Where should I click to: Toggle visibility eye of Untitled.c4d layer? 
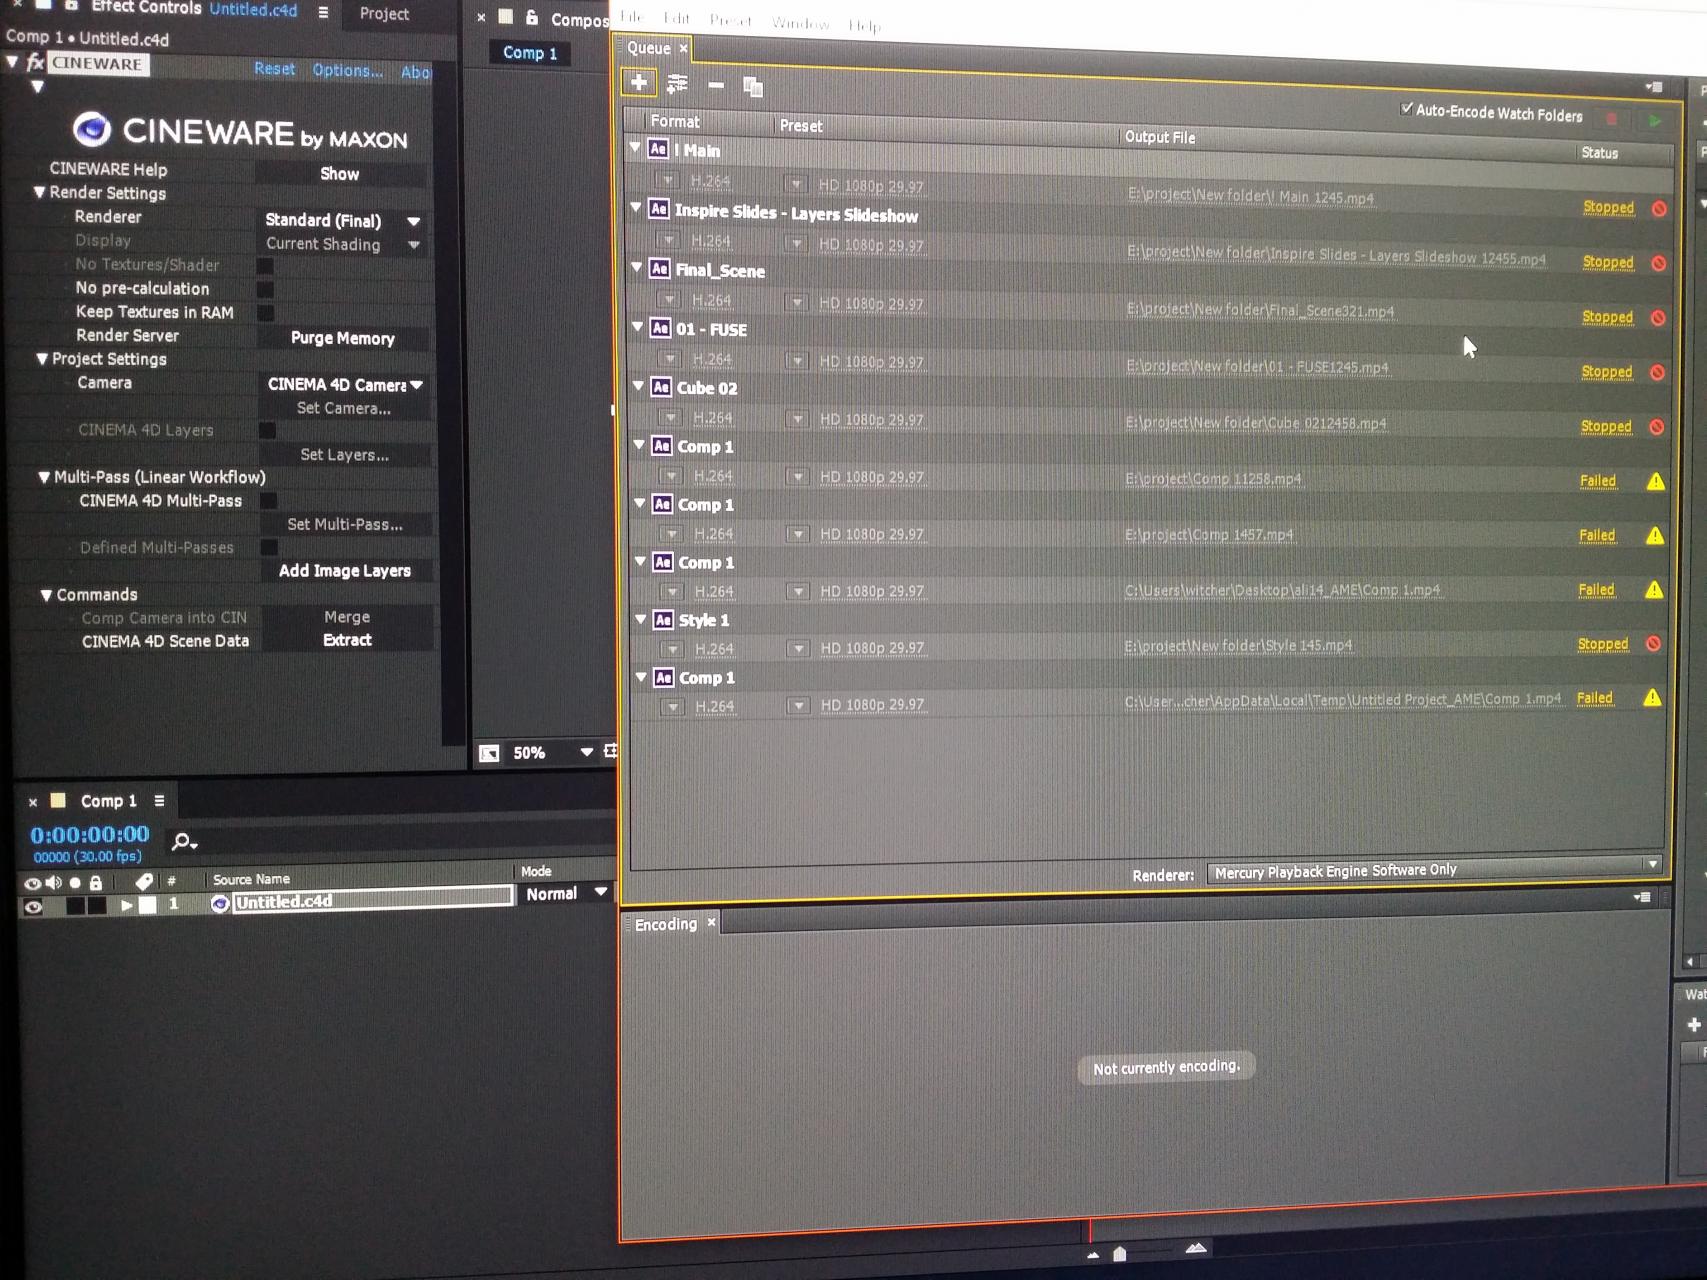point(33,907)
